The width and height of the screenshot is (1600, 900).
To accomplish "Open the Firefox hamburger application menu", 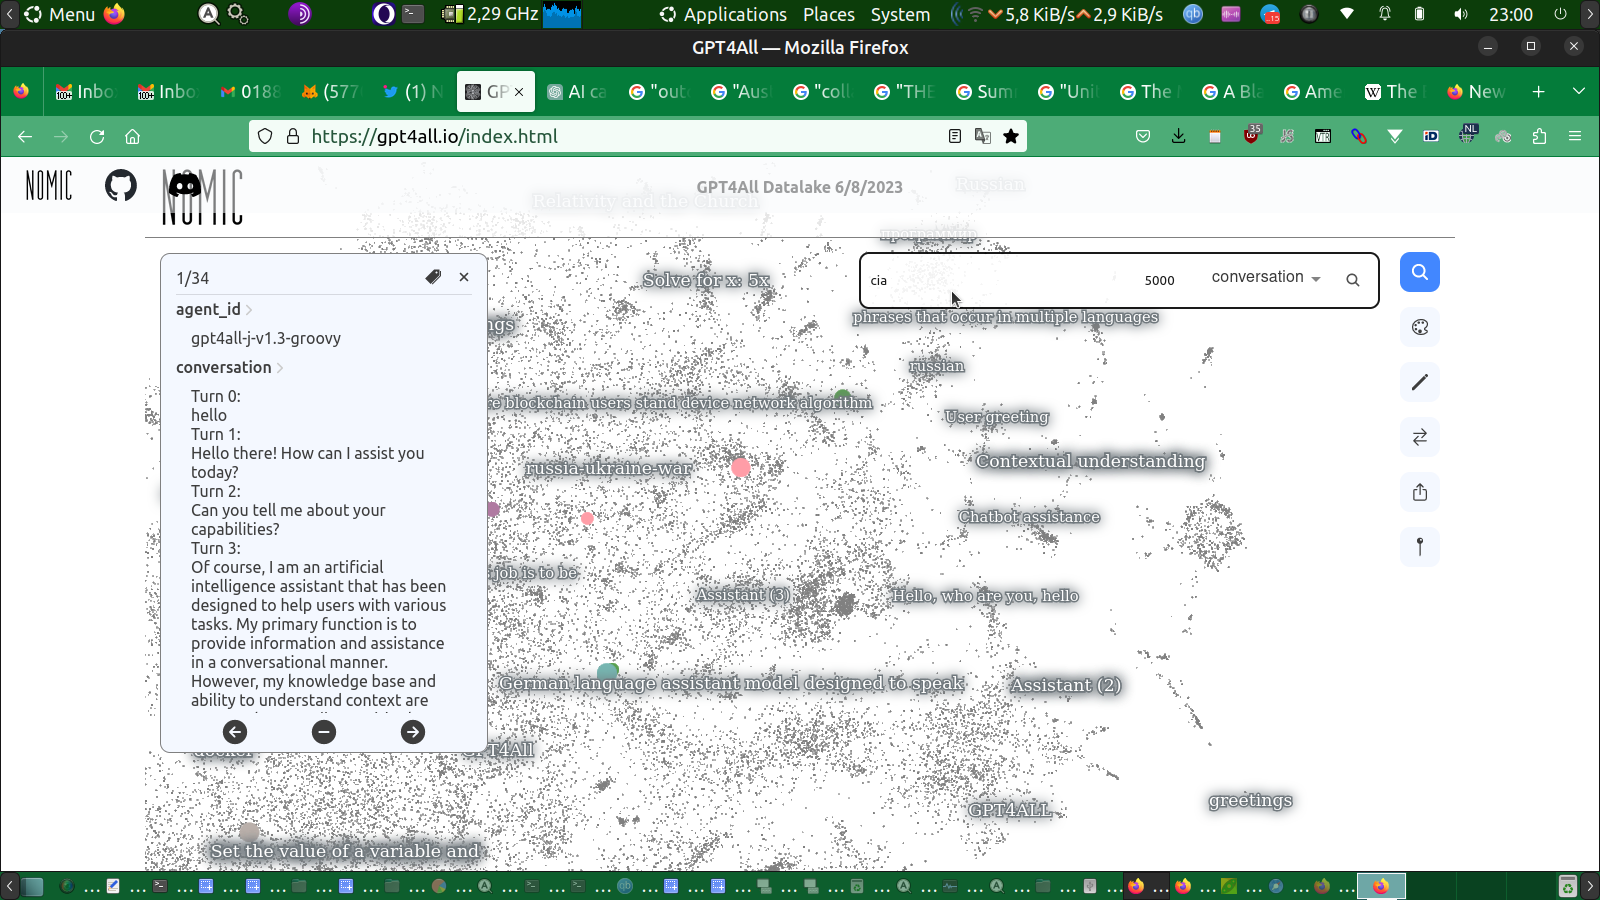I will [x=1575, y=136].
